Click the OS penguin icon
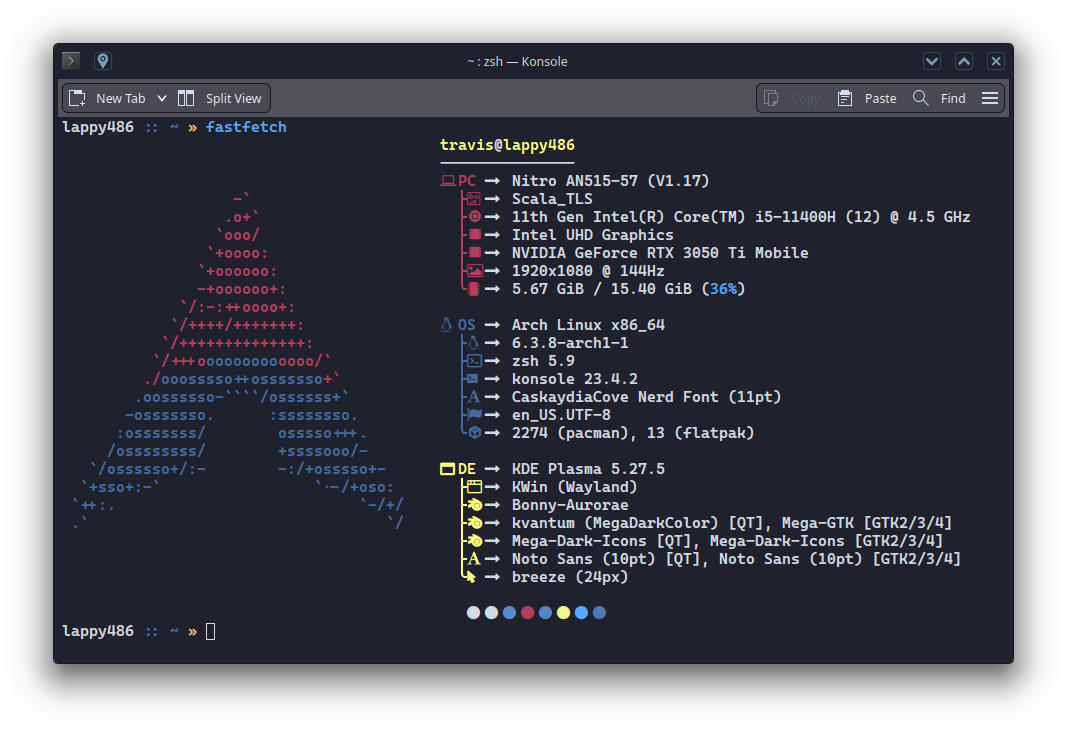 click(x=446, y=325)
